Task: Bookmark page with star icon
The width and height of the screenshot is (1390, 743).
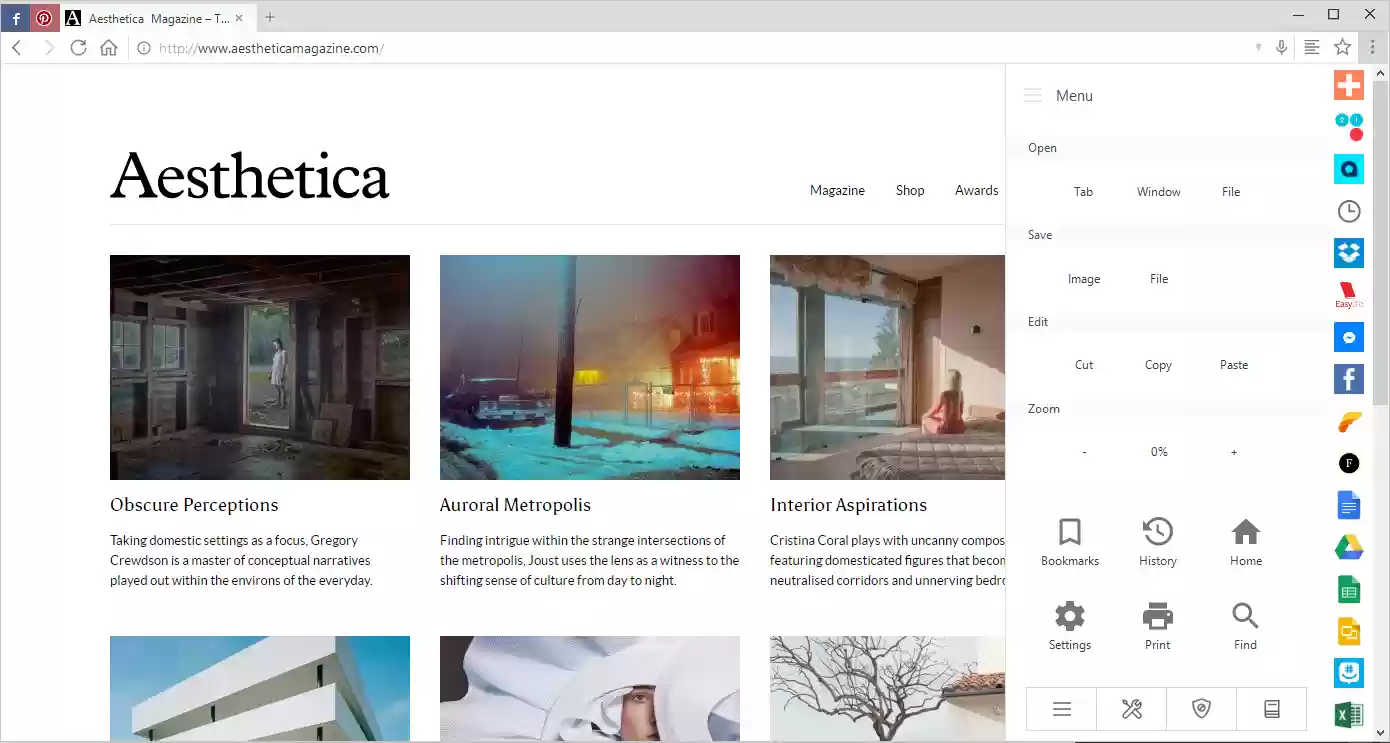Action: pos(1342,48)
